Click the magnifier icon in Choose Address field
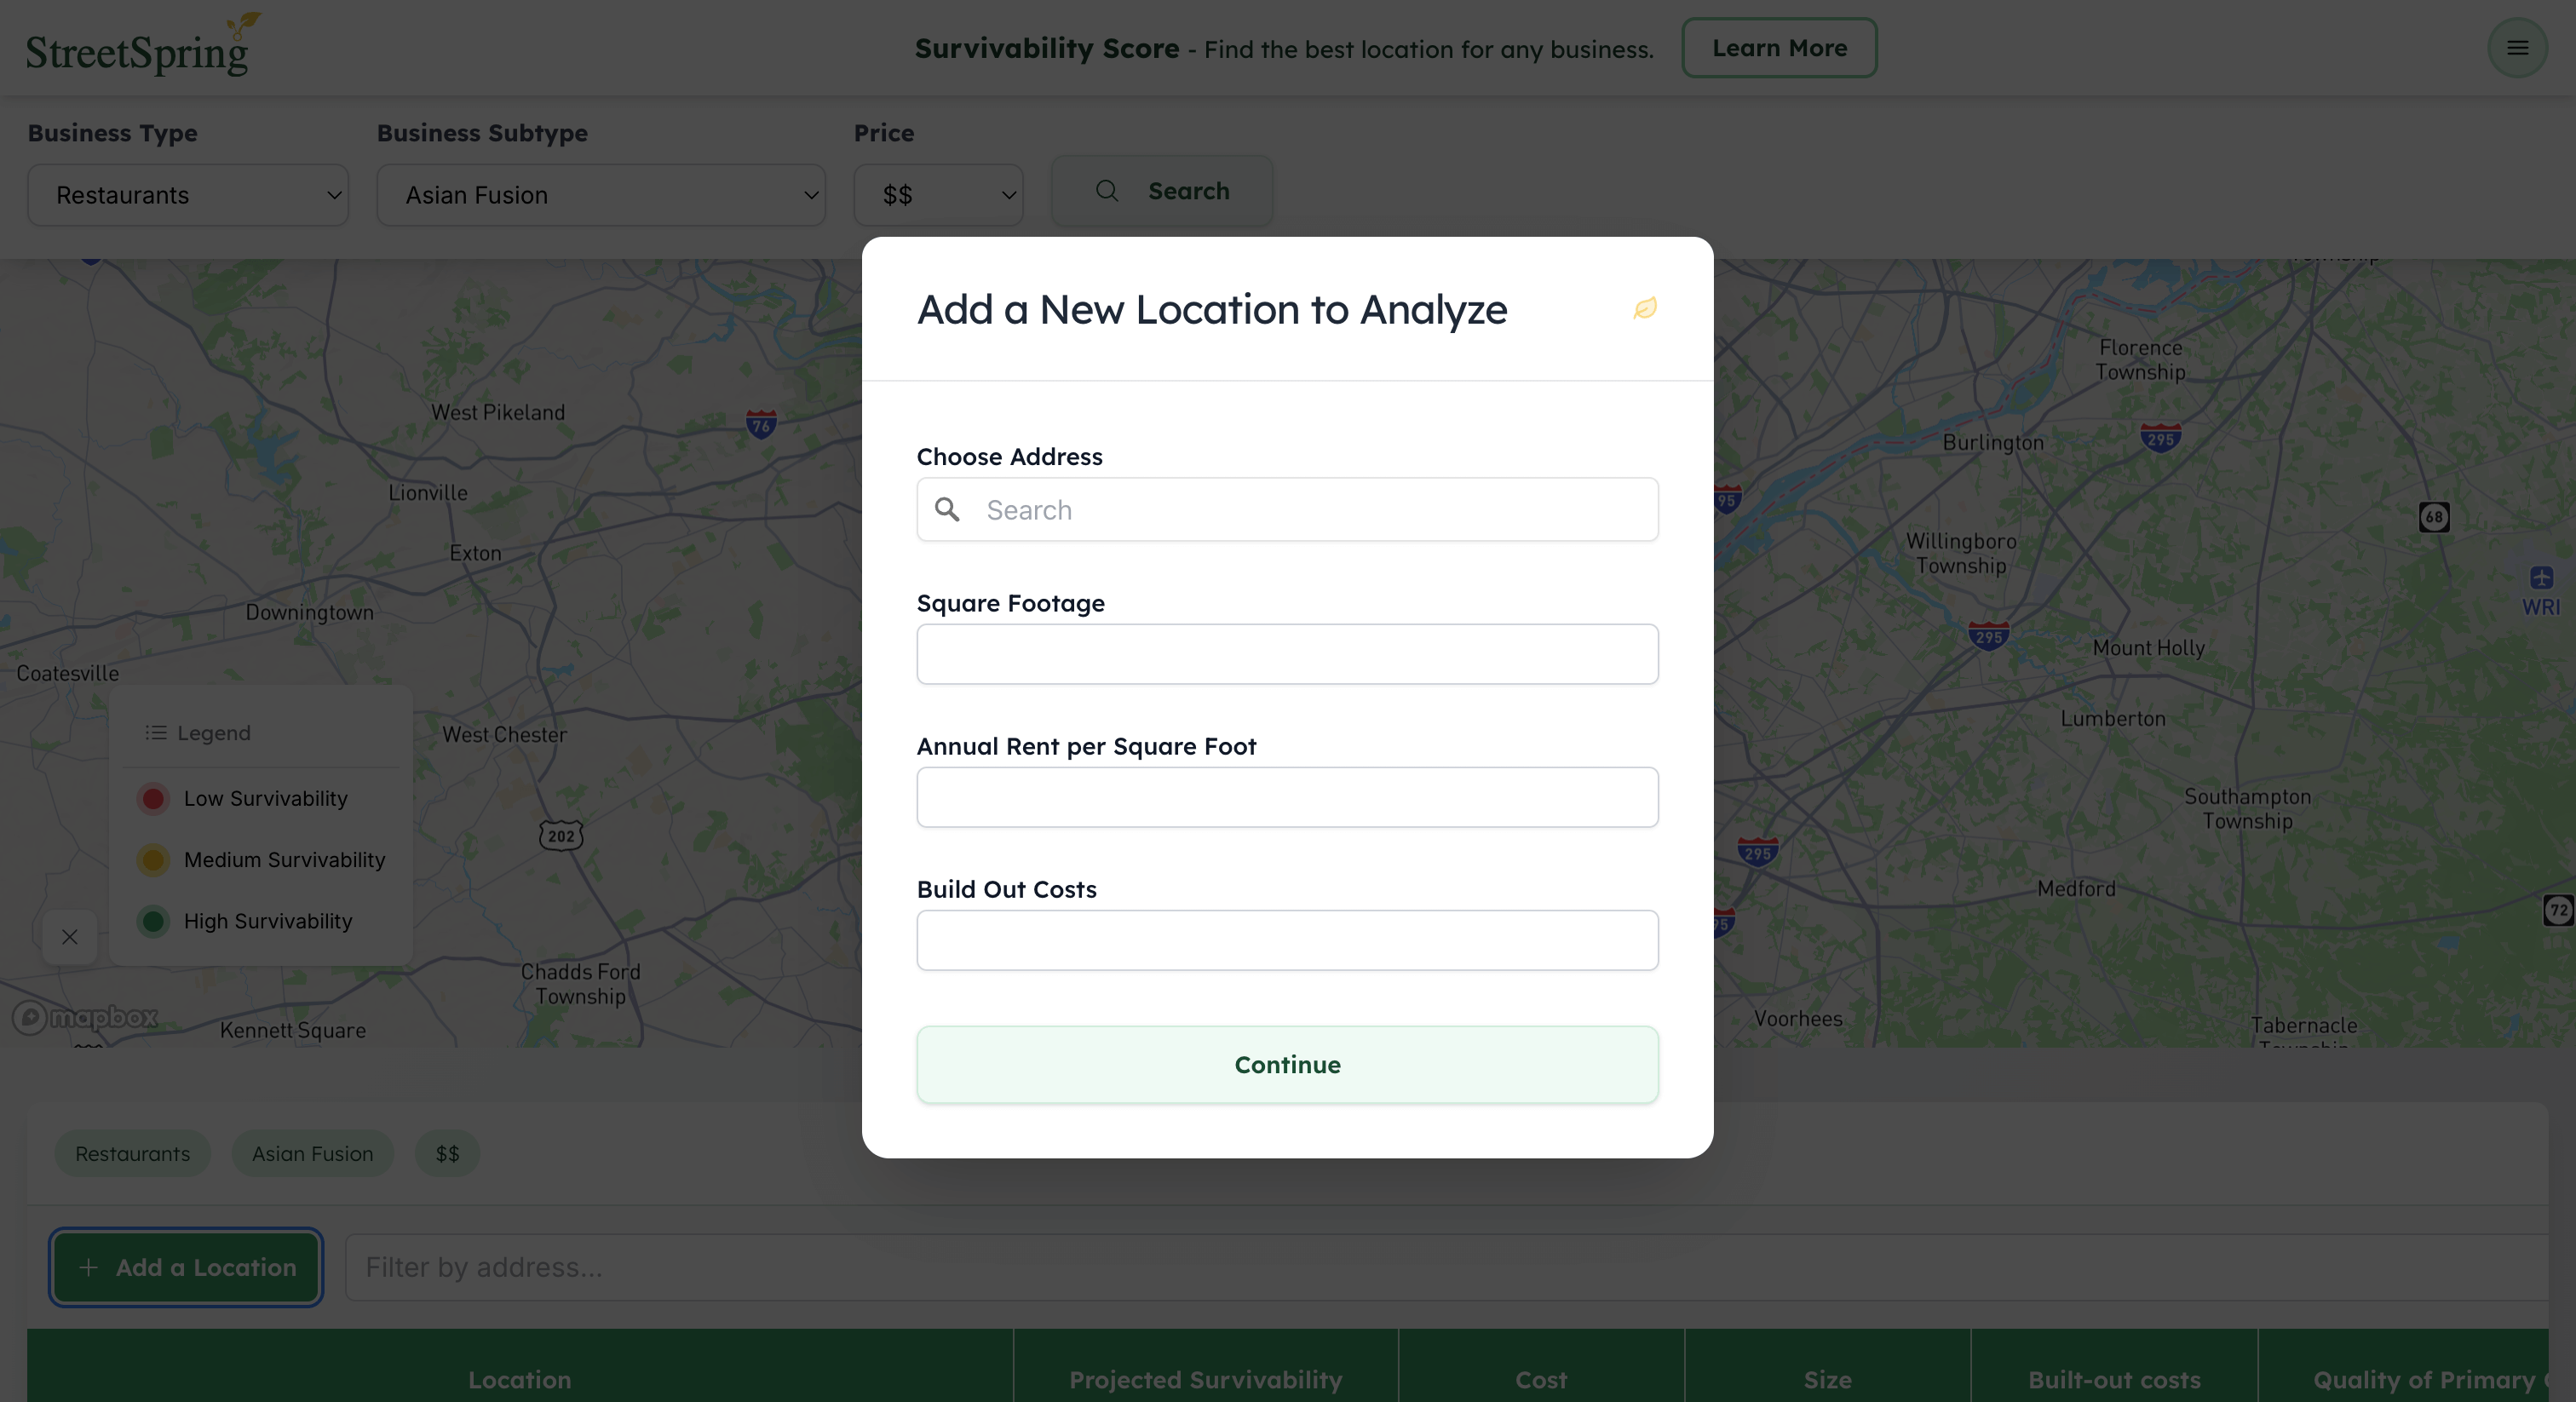This screenshot has width=2576, height=1402. (x=947, y=509)
